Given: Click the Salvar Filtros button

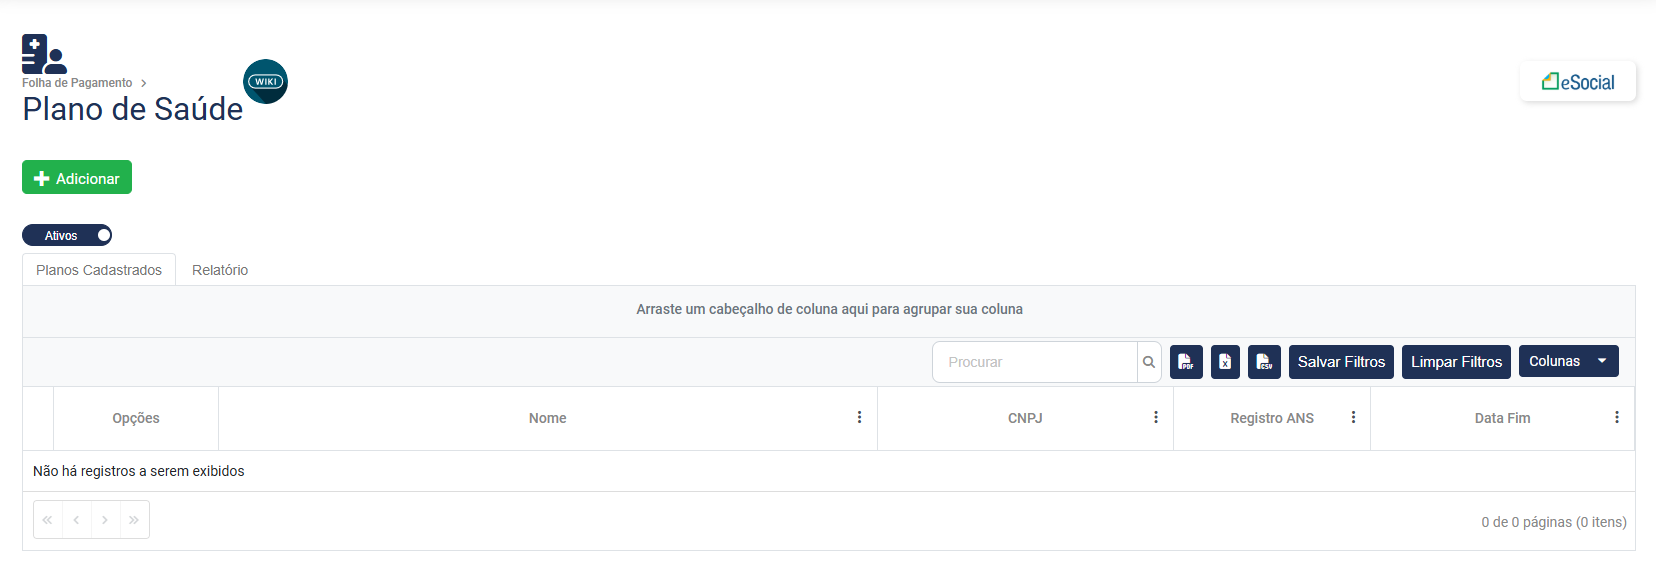Looking at the screenshot, I should coord(1341,362).
